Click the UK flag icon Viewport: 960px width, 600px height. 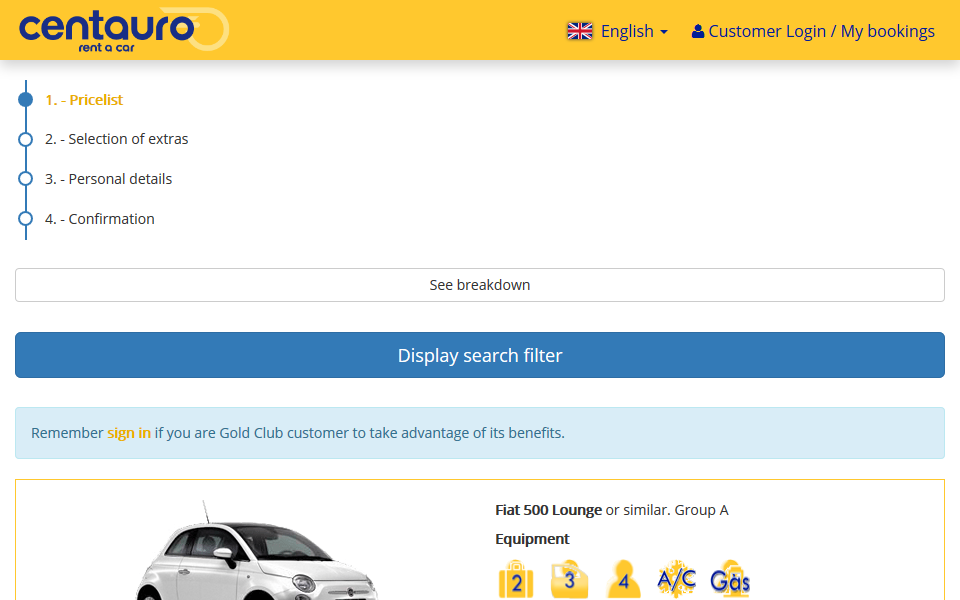click(580, 31)
